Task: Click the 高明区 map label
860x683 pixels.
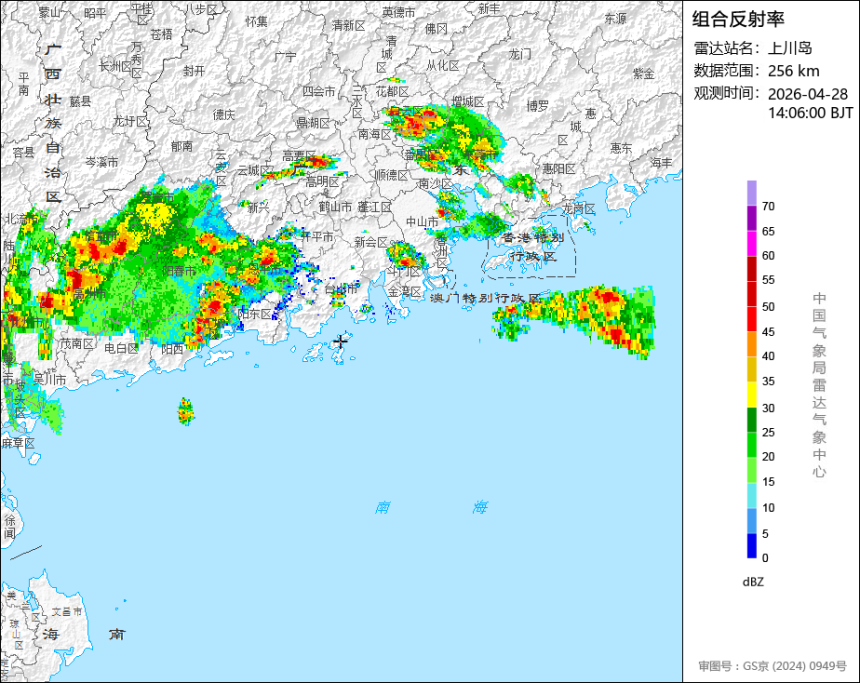Action: (x=322, y=181)
